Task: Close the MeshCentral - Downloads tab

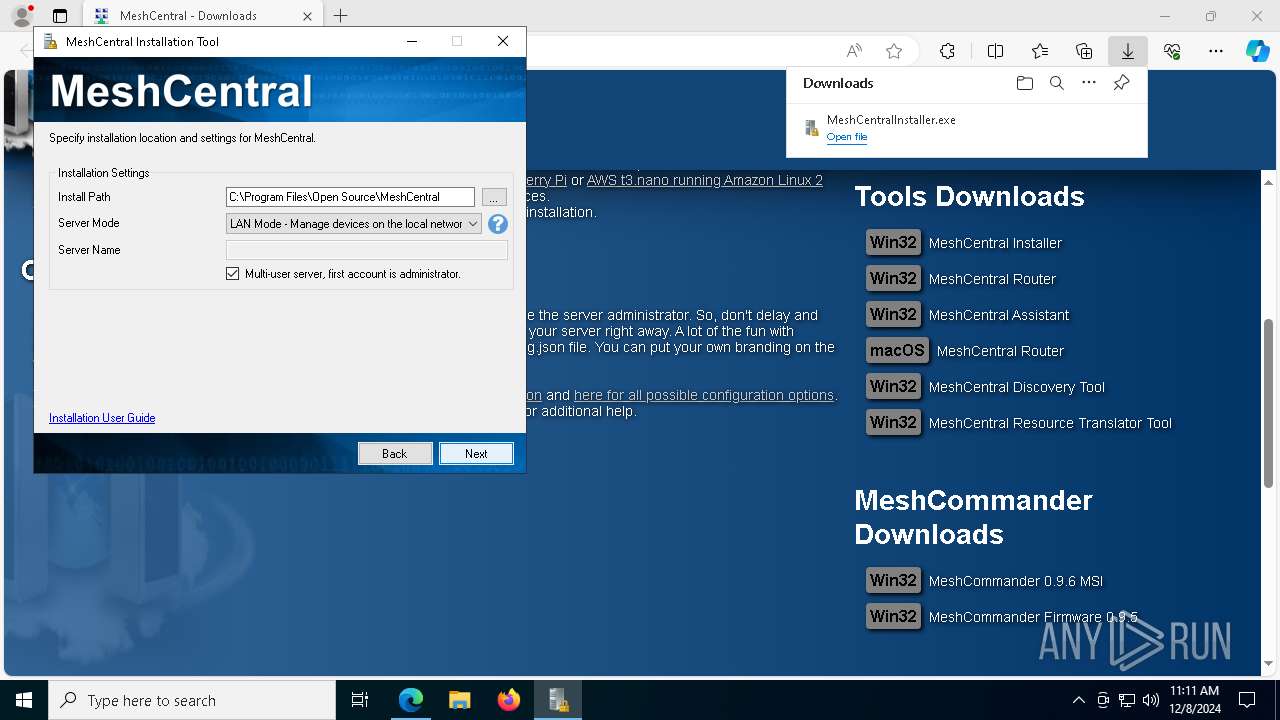Action: 308,16
